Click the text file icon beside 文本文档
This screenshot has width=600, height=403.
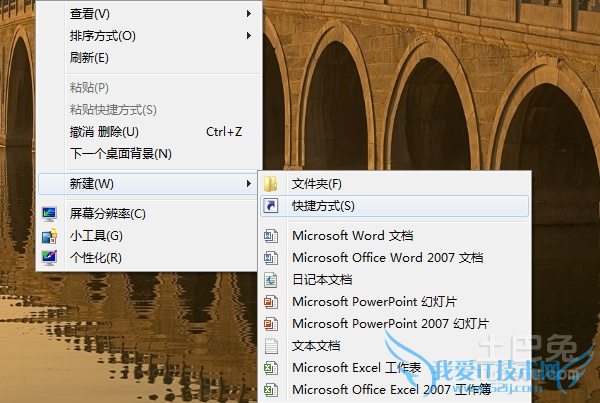271,346
